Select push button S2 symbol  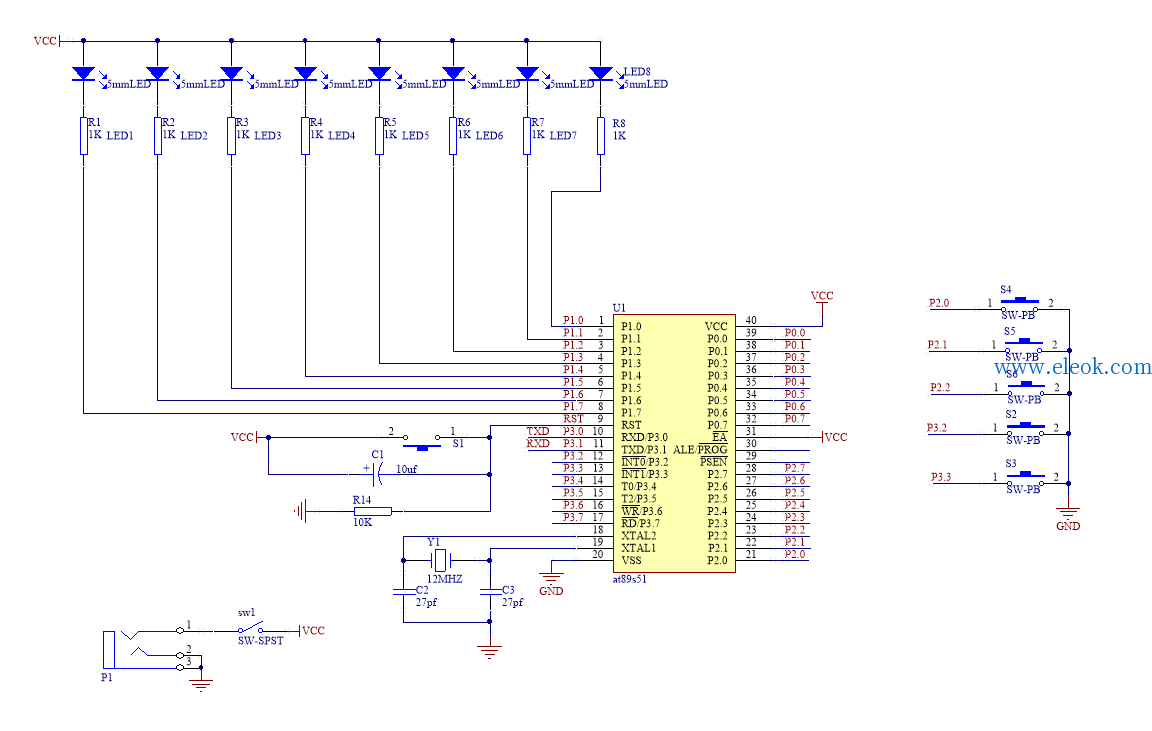[x=1026, y=428]
